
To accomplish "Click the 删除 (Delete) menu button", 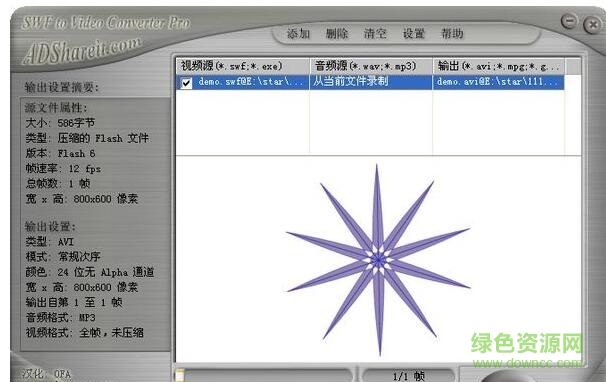I will pyautogui.click(x=337, y=34).
